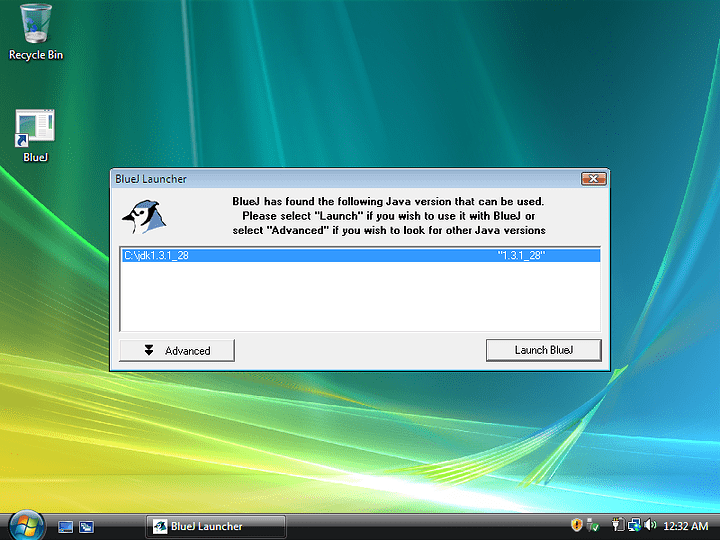Image resolution: width=720 pixels, height=540 pixels.
Task: Click the "1.3.1_28" version text
Action: coord(522,255)
